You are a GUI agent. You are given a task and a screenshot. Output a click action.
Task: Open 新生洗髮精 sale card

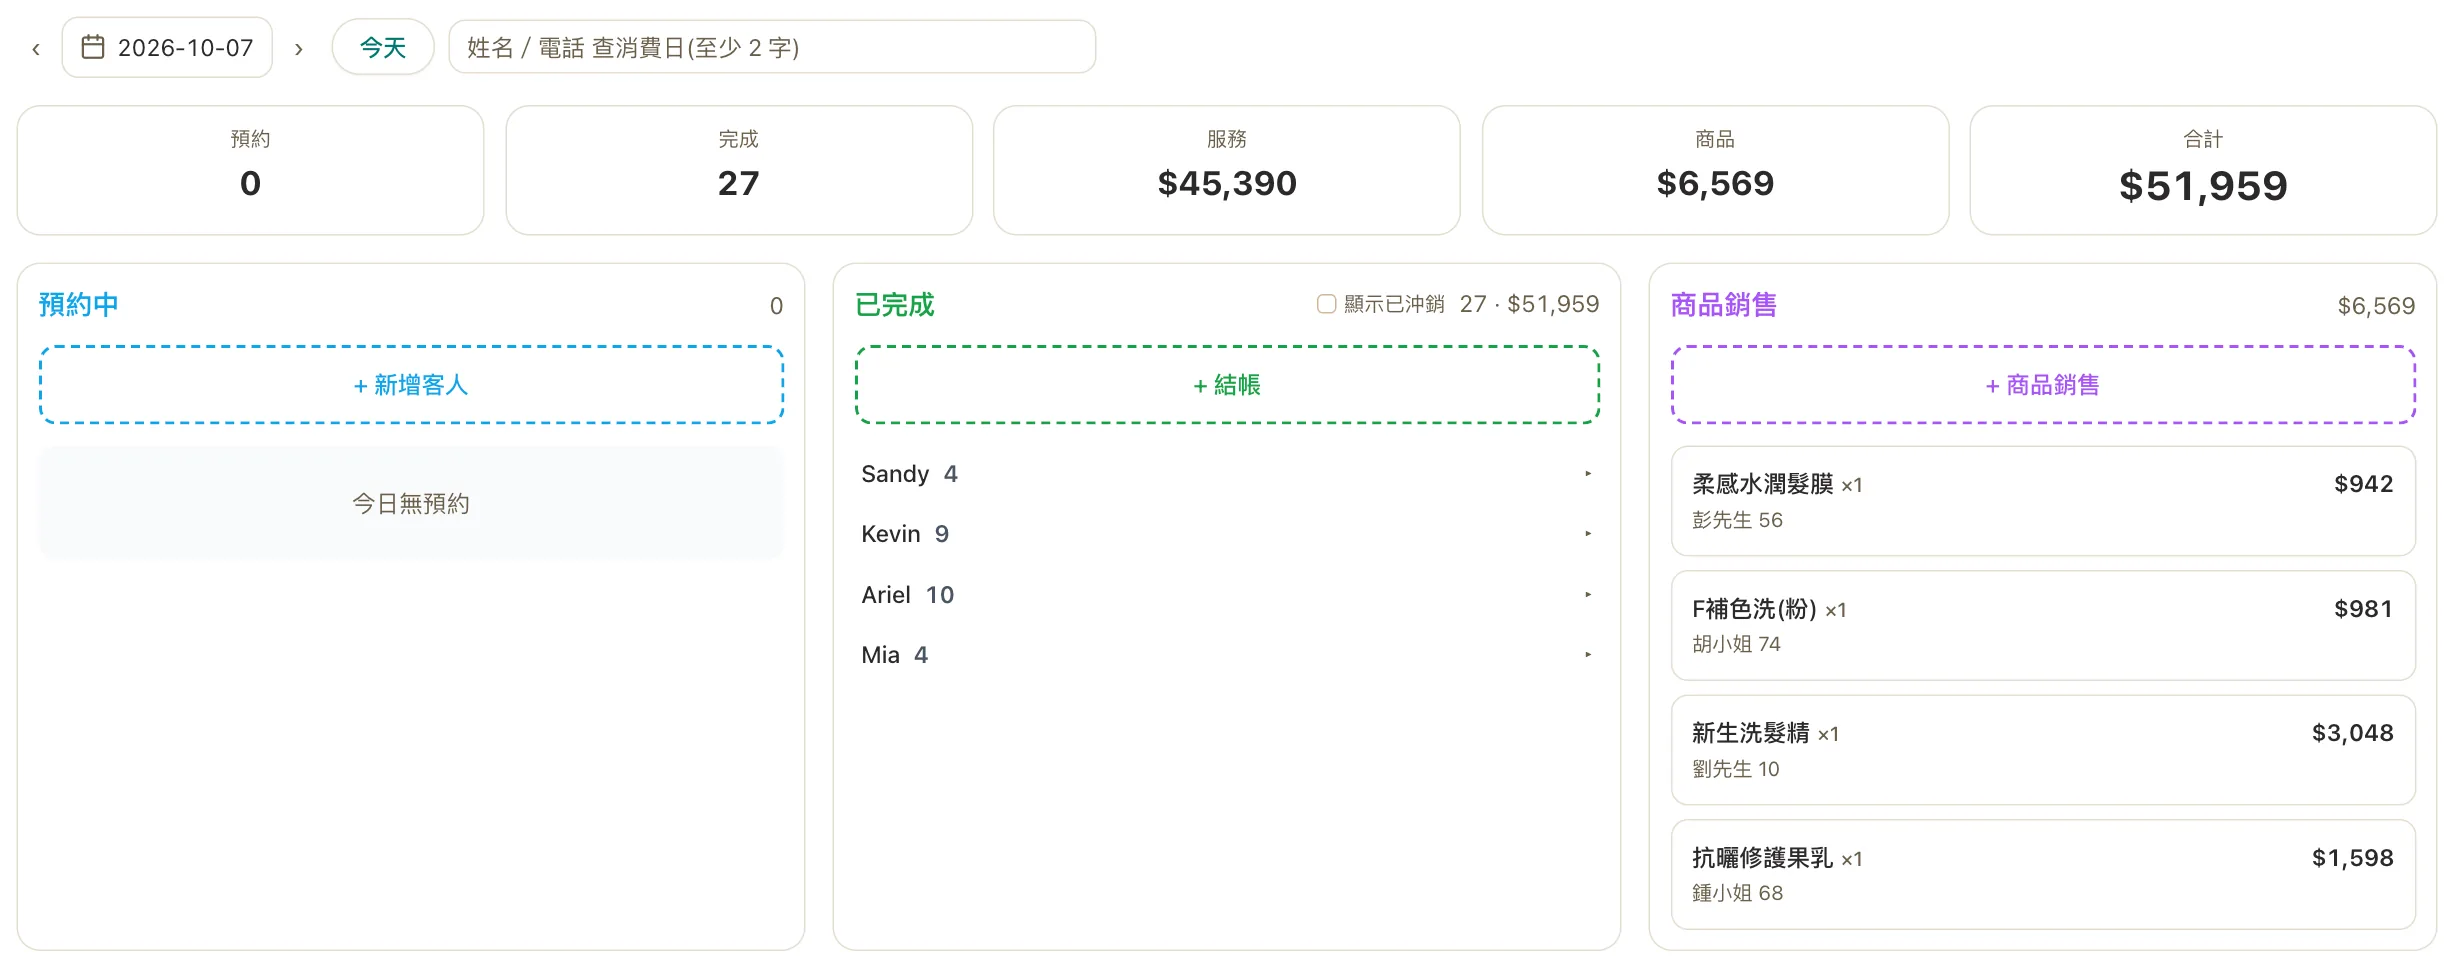[2043, 750]
